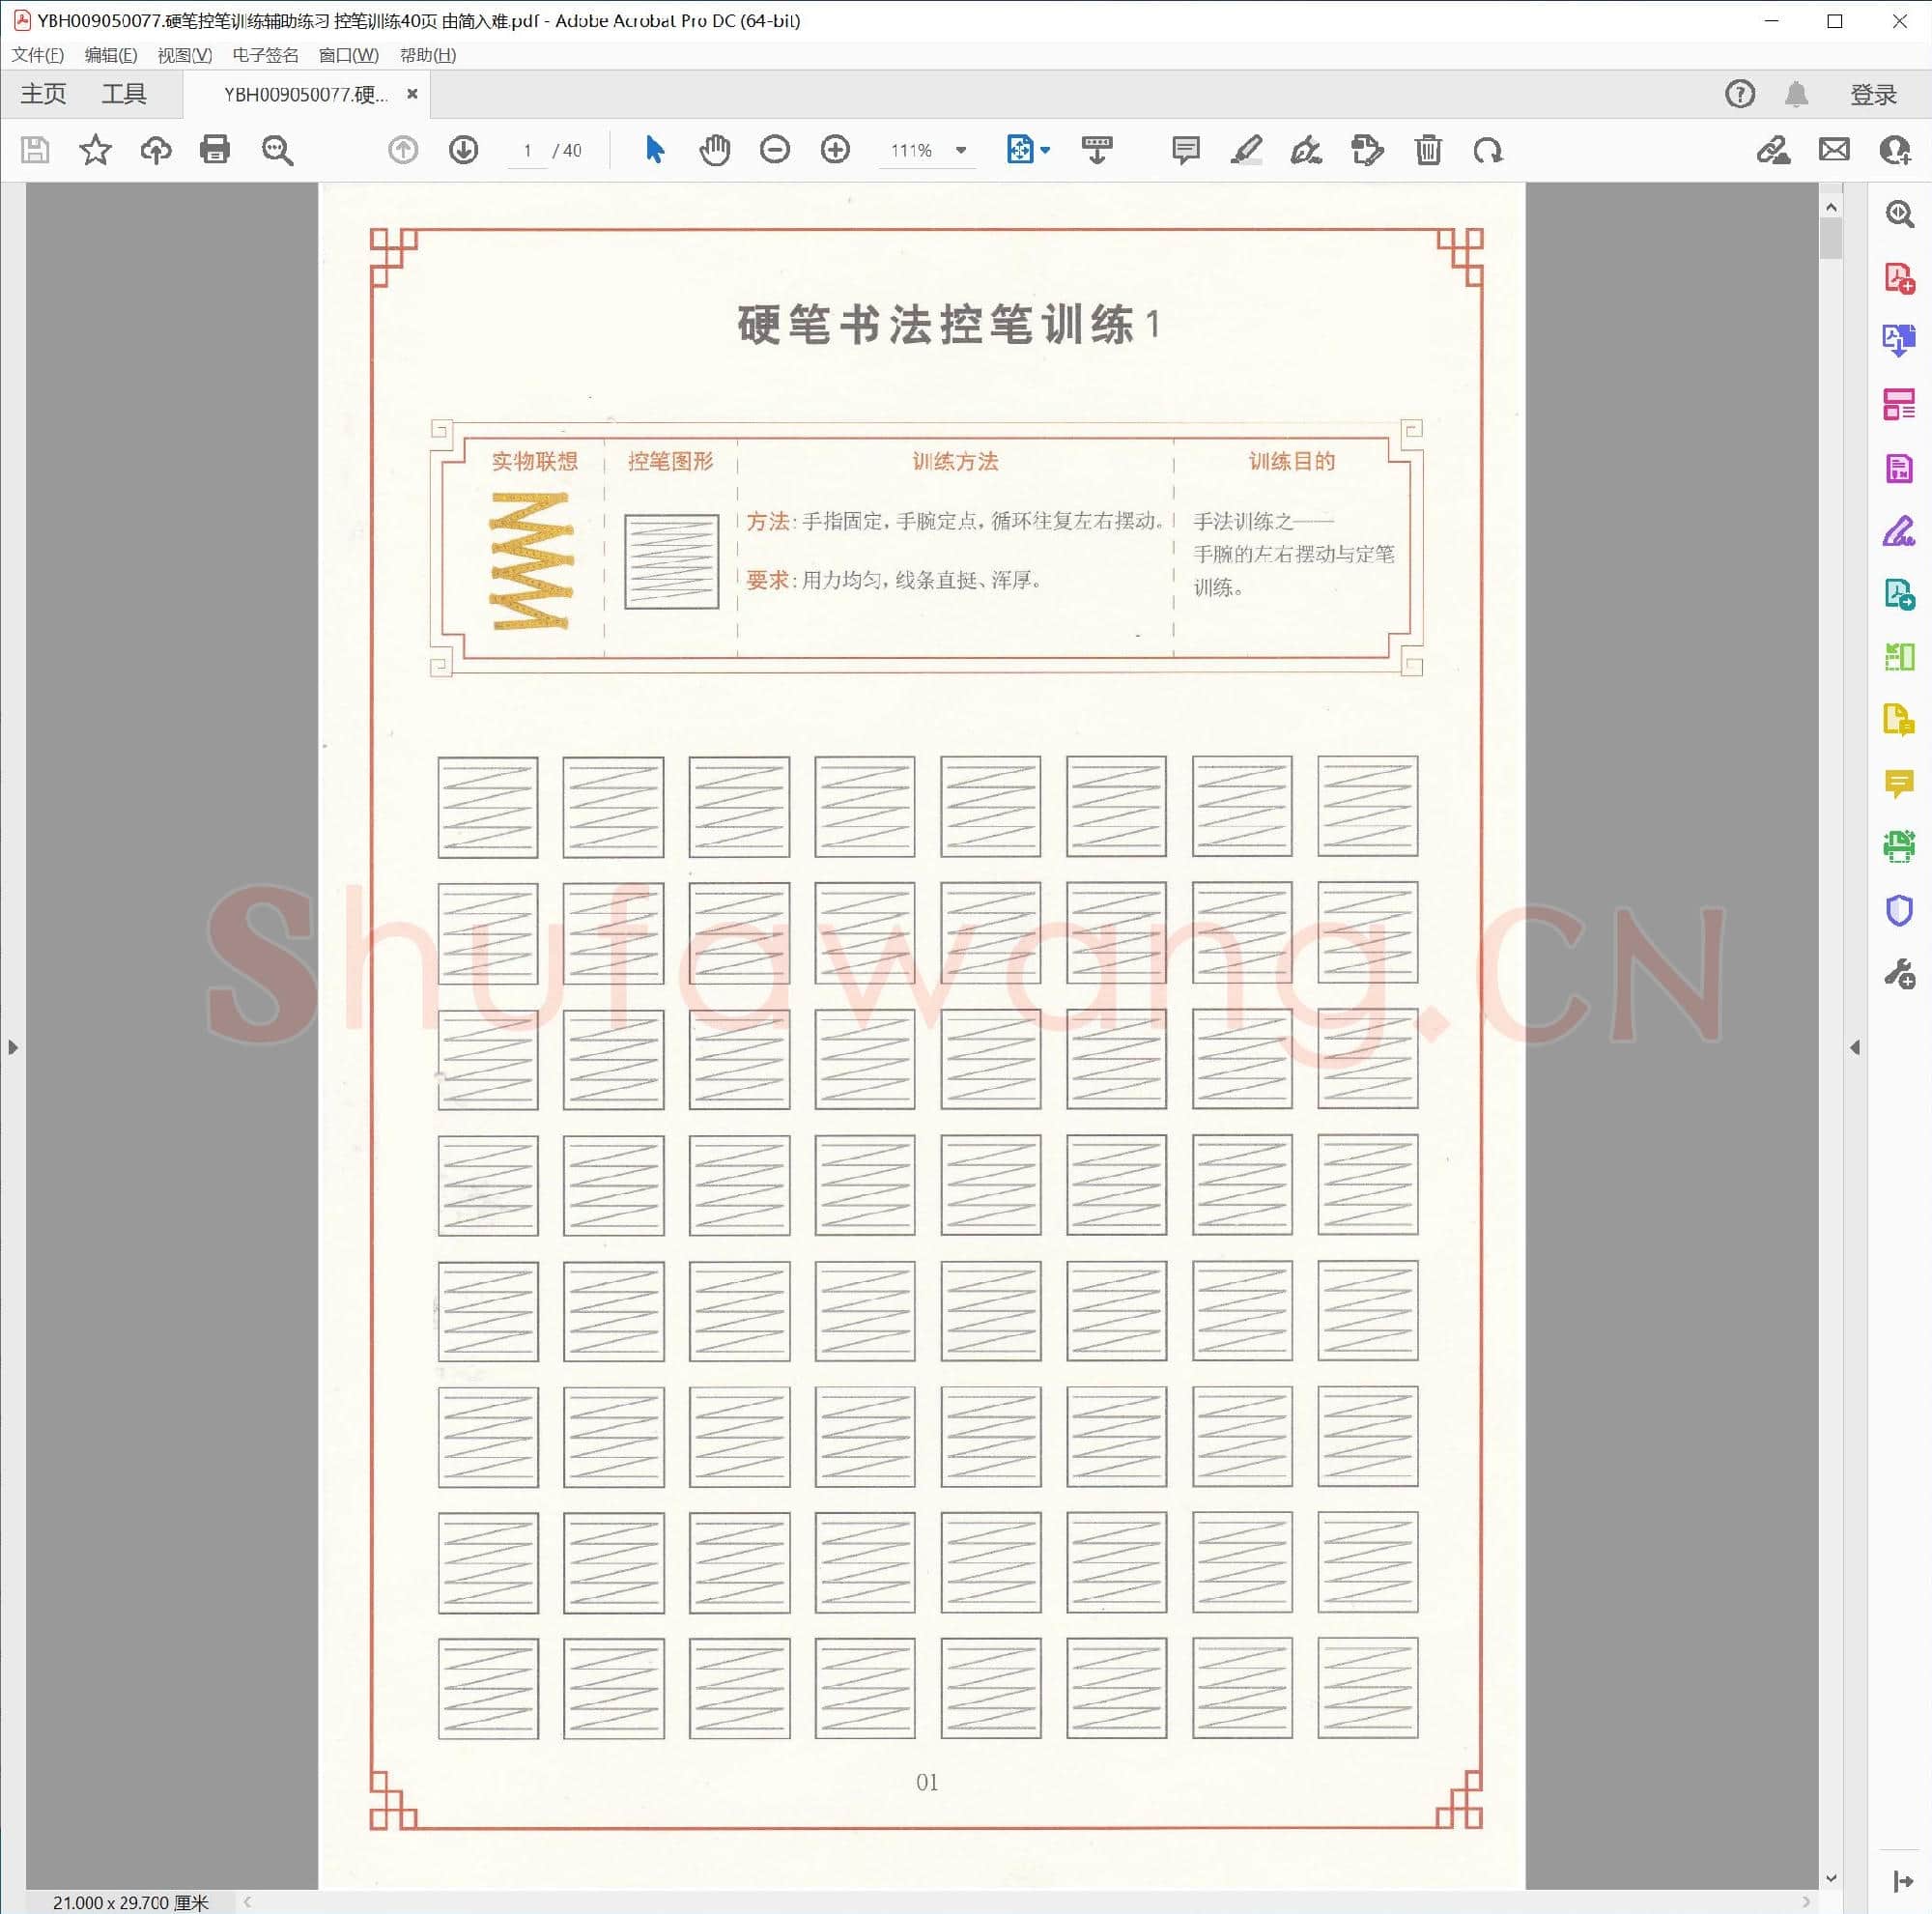
Task: Zoom in on the document
Action: coord(835,150)
